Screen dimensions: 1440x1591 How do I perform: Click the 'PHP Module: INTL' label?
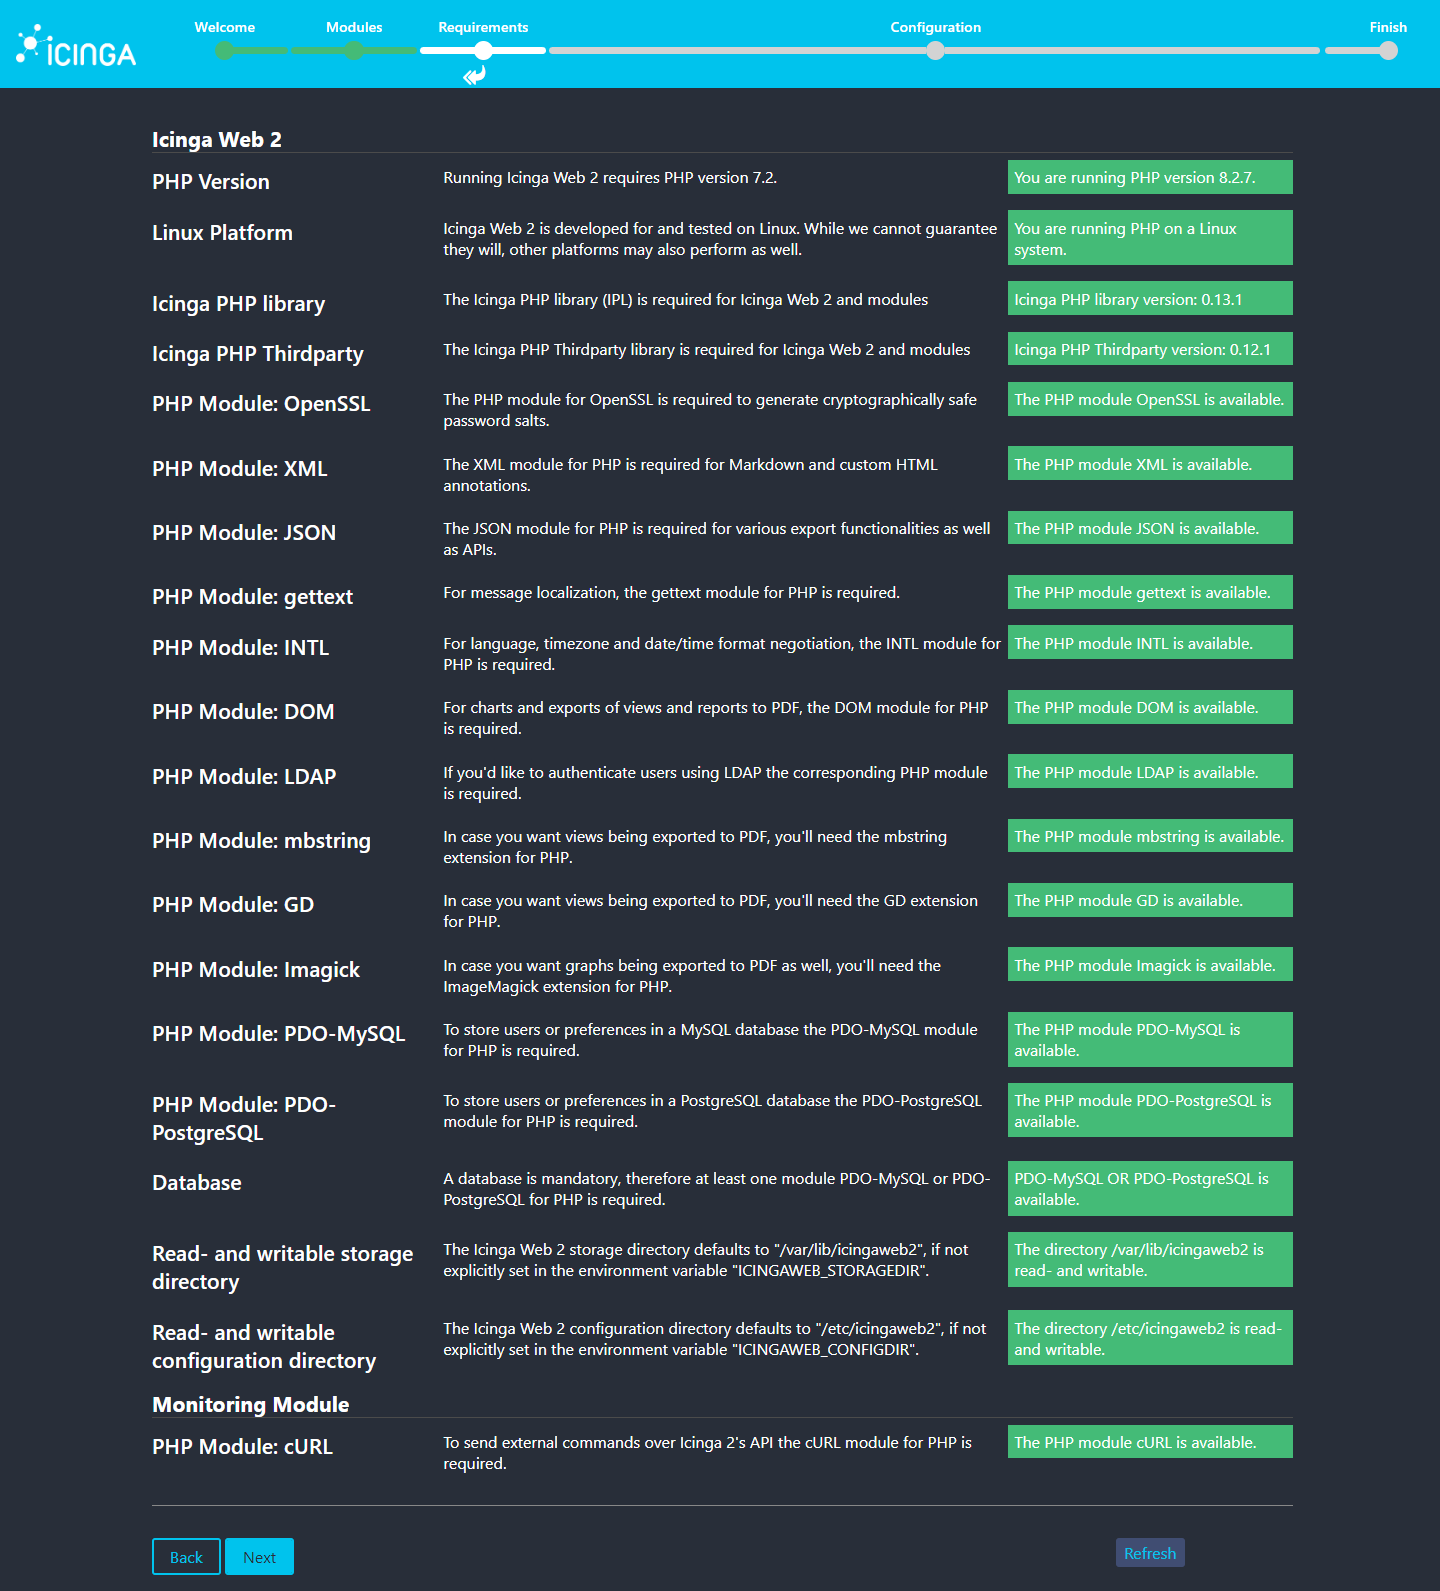(x=240, y=648)
